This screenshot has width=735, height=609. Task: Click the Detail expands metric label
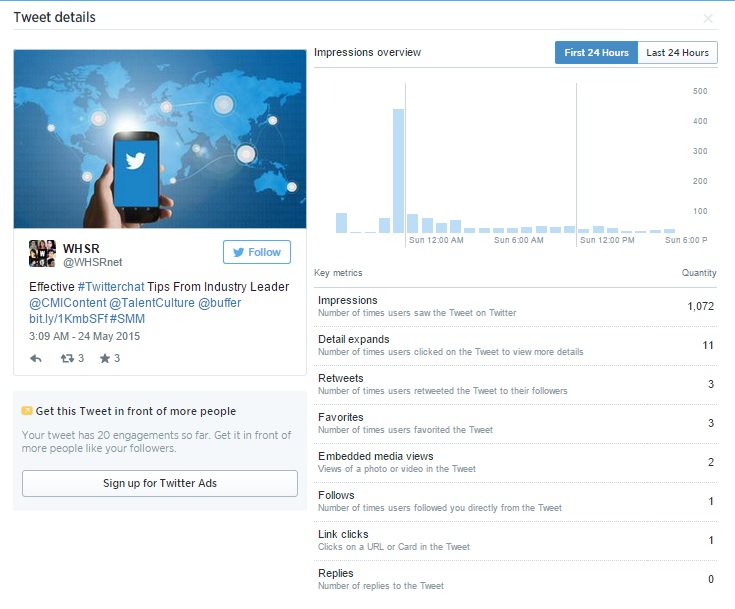[353, 339]
